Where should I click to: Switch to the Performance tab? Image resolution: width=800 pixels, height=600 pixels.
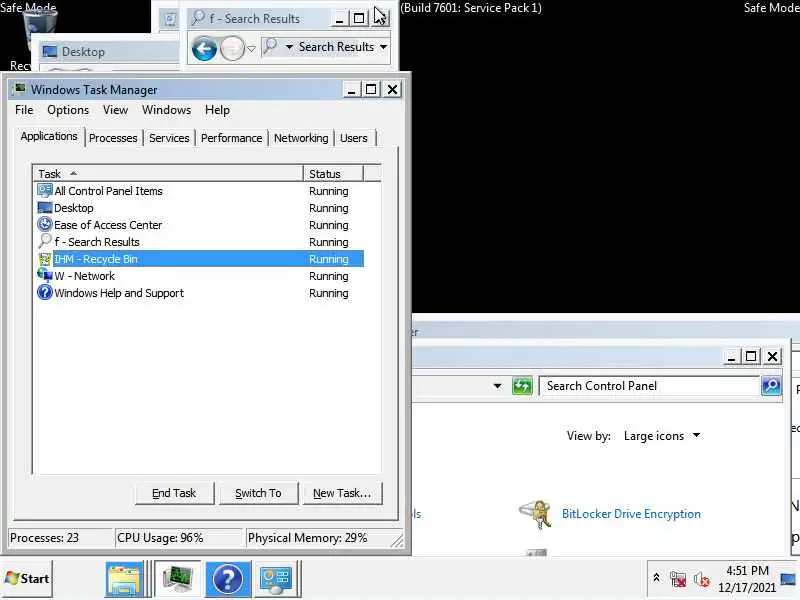231,138
